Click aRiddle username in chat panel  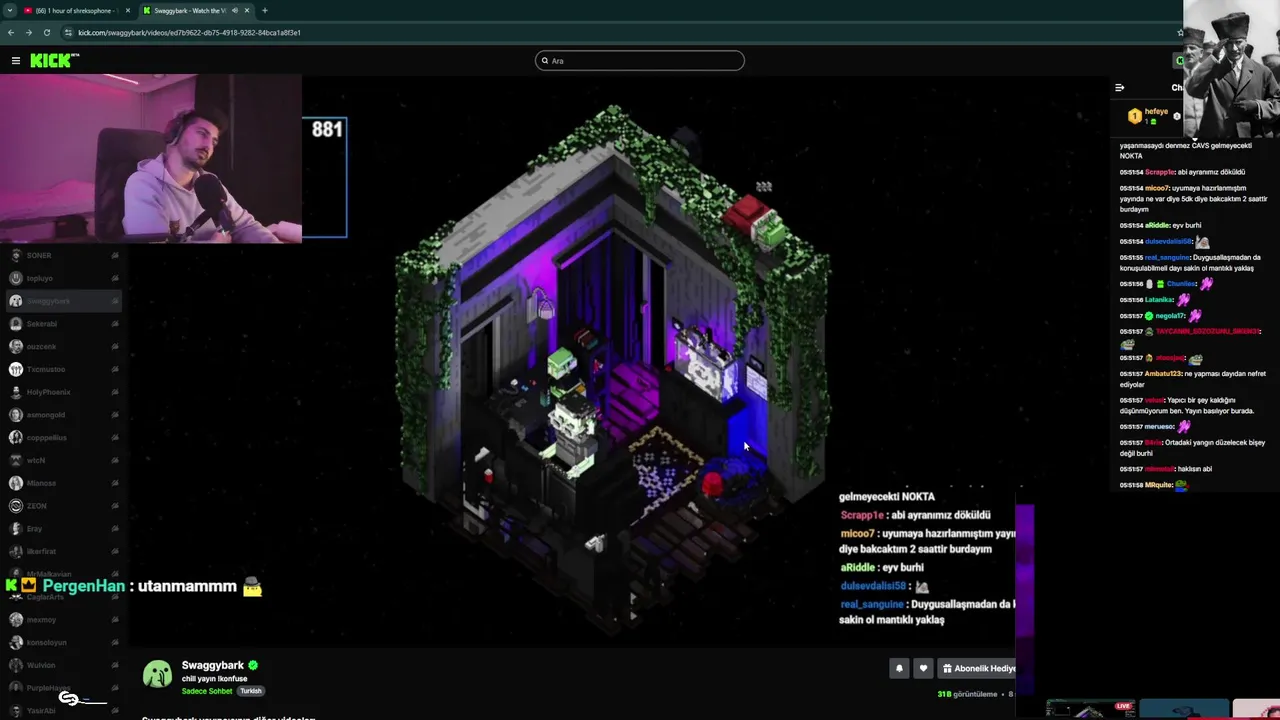coord(1157,225)
